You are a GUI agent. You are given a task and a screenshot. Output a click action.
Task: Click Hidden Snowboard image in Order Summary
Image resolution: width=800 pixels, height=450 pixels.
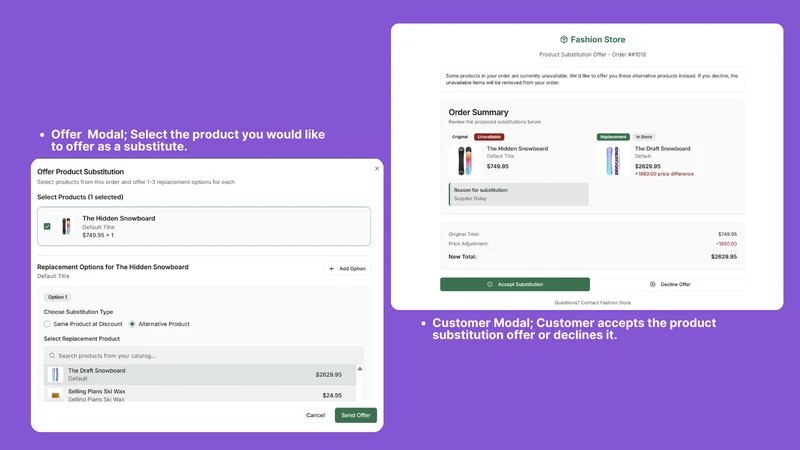[x=465, y=161]
